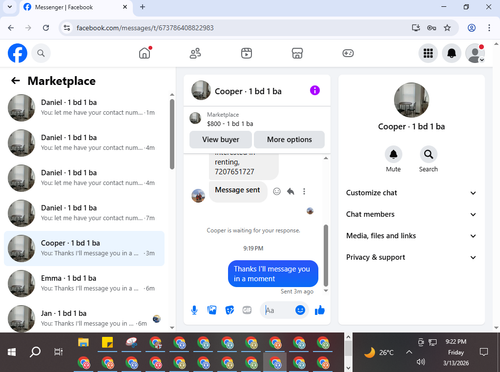This screenshot has width=500, height=372.
Task: Open the Video (Reels) icon
Action: pos(246,53)
